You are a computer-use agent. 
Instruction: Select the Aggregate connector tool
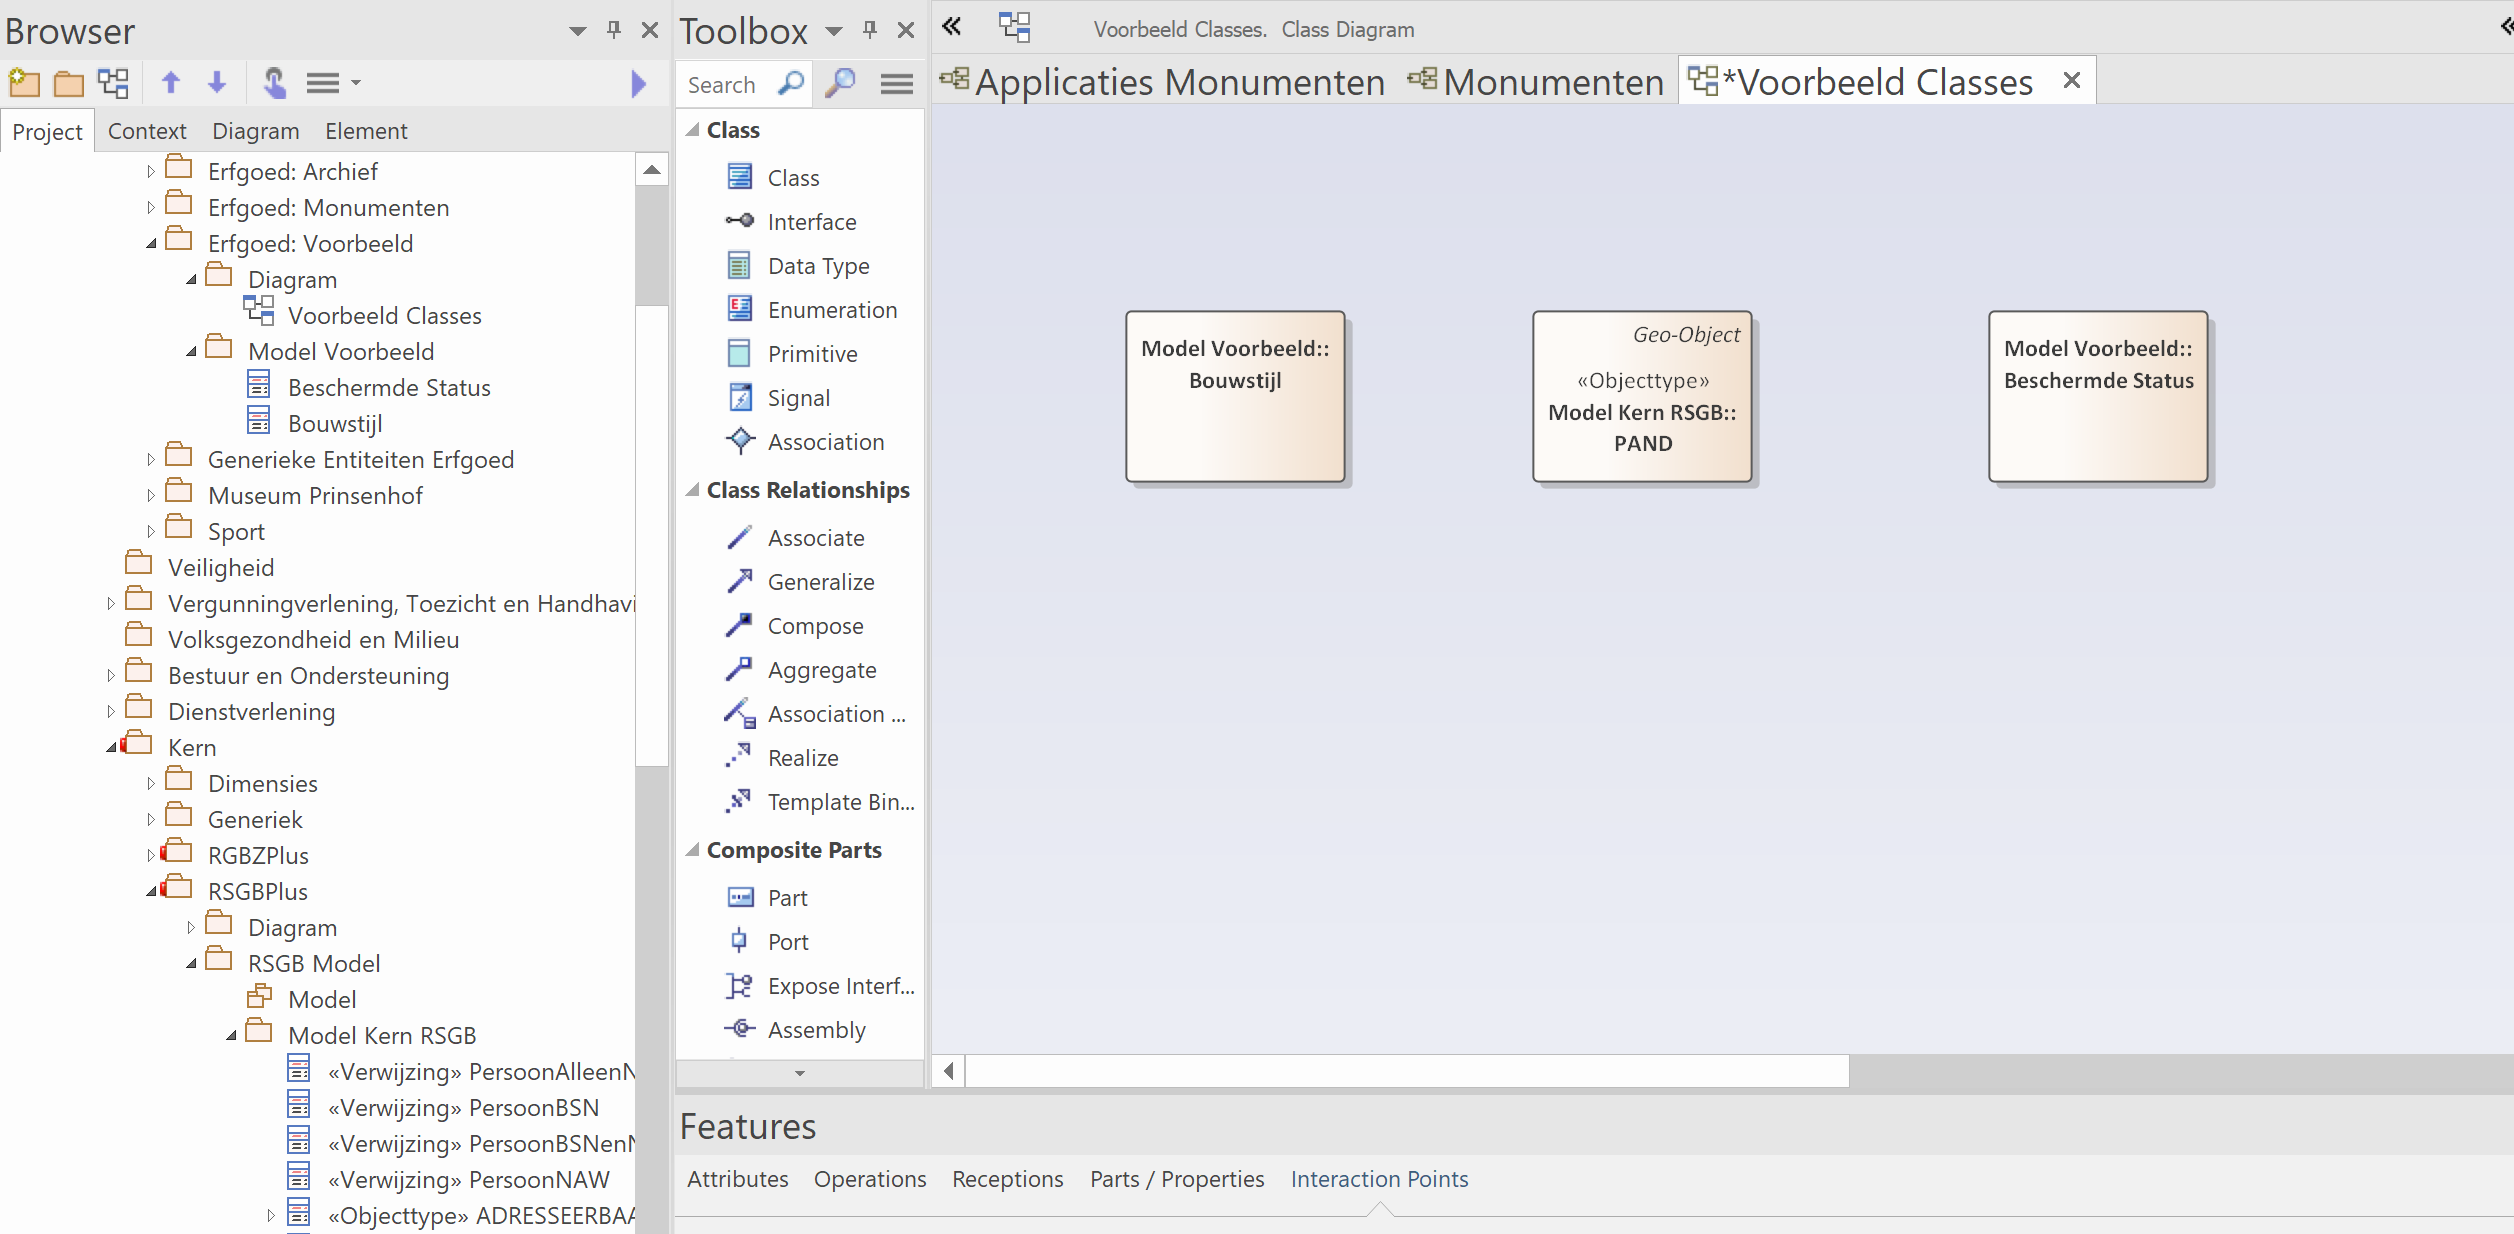pos(821,670)
